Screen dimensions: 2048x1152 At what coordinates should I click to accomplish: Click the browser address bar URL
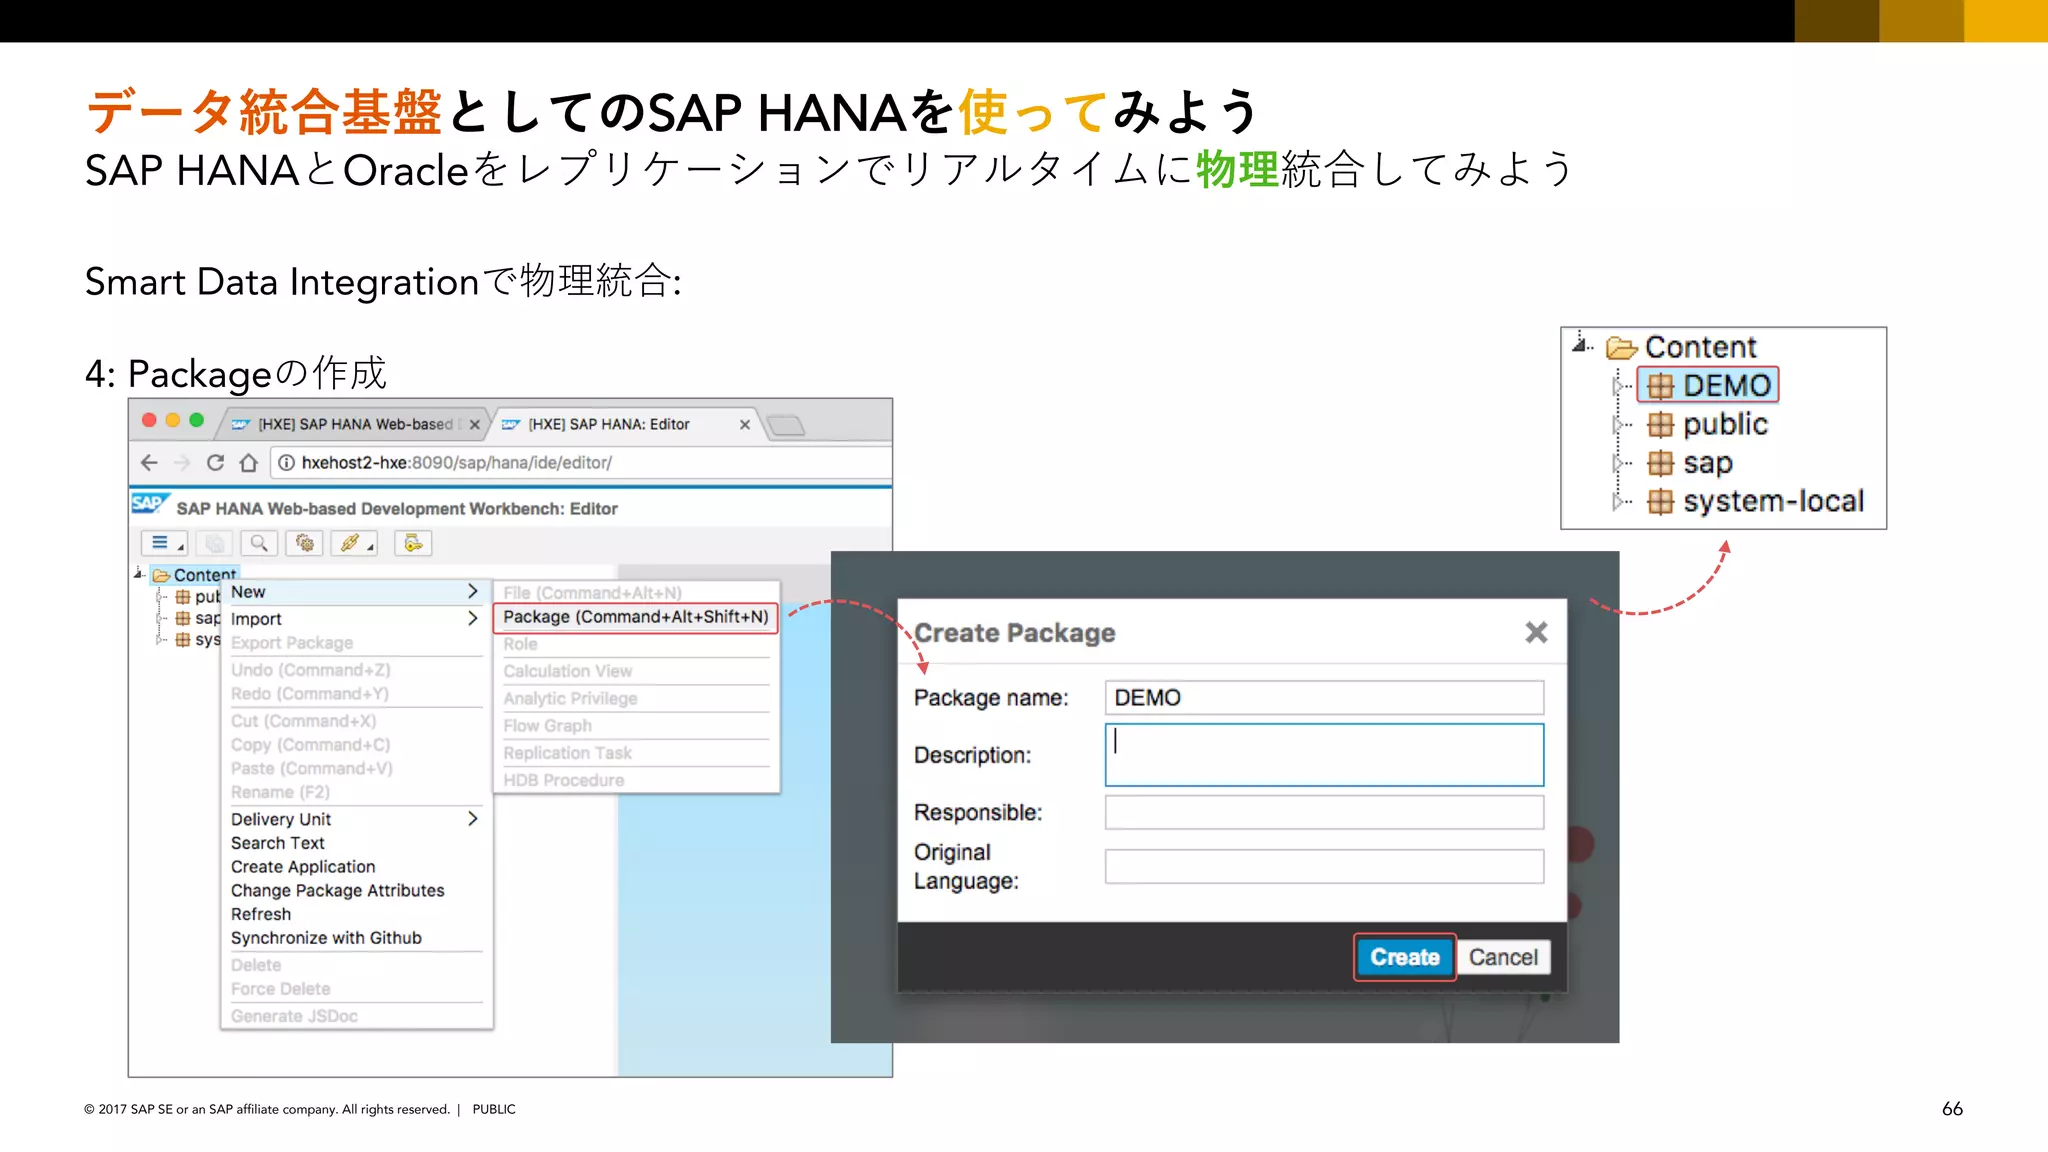point(457,463)
